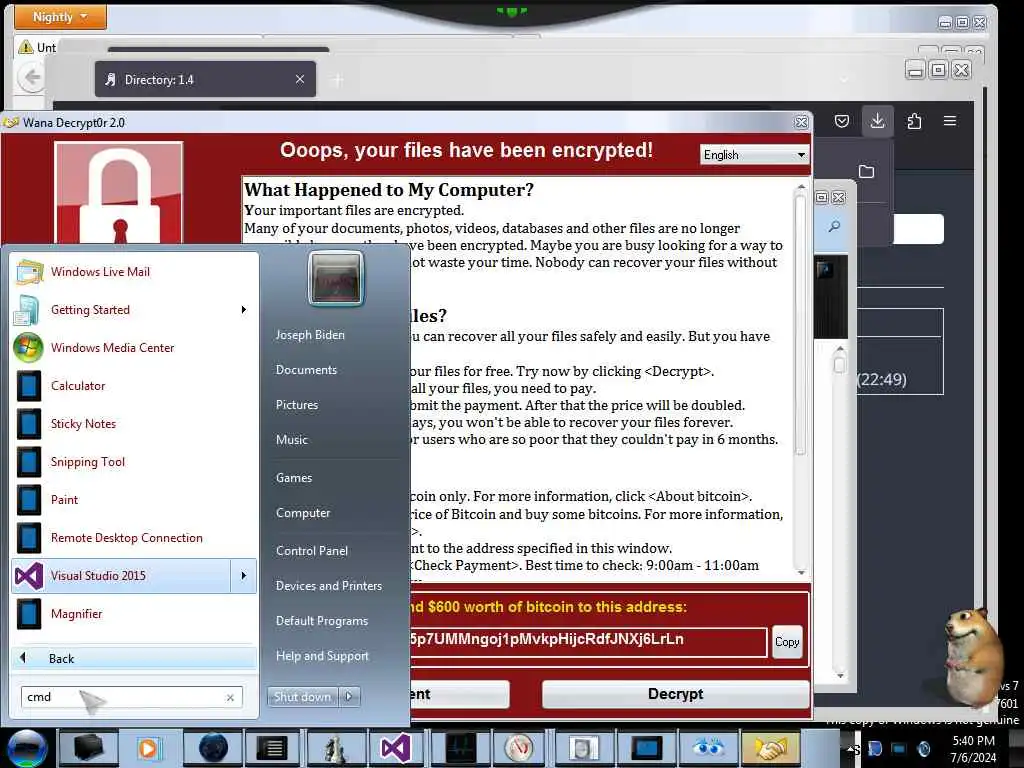Open Pocket save icon in browser toolbar

(x=842, y=121)
